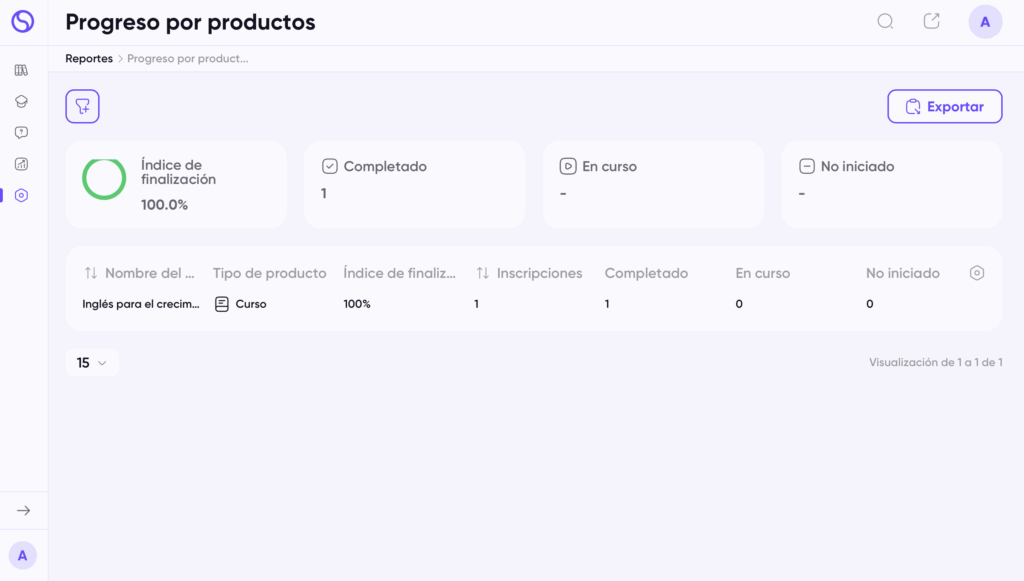The image size is (1024, 581).
Task: Select the hexagon settings sidebar icon
Action: [x=22, y=195]
